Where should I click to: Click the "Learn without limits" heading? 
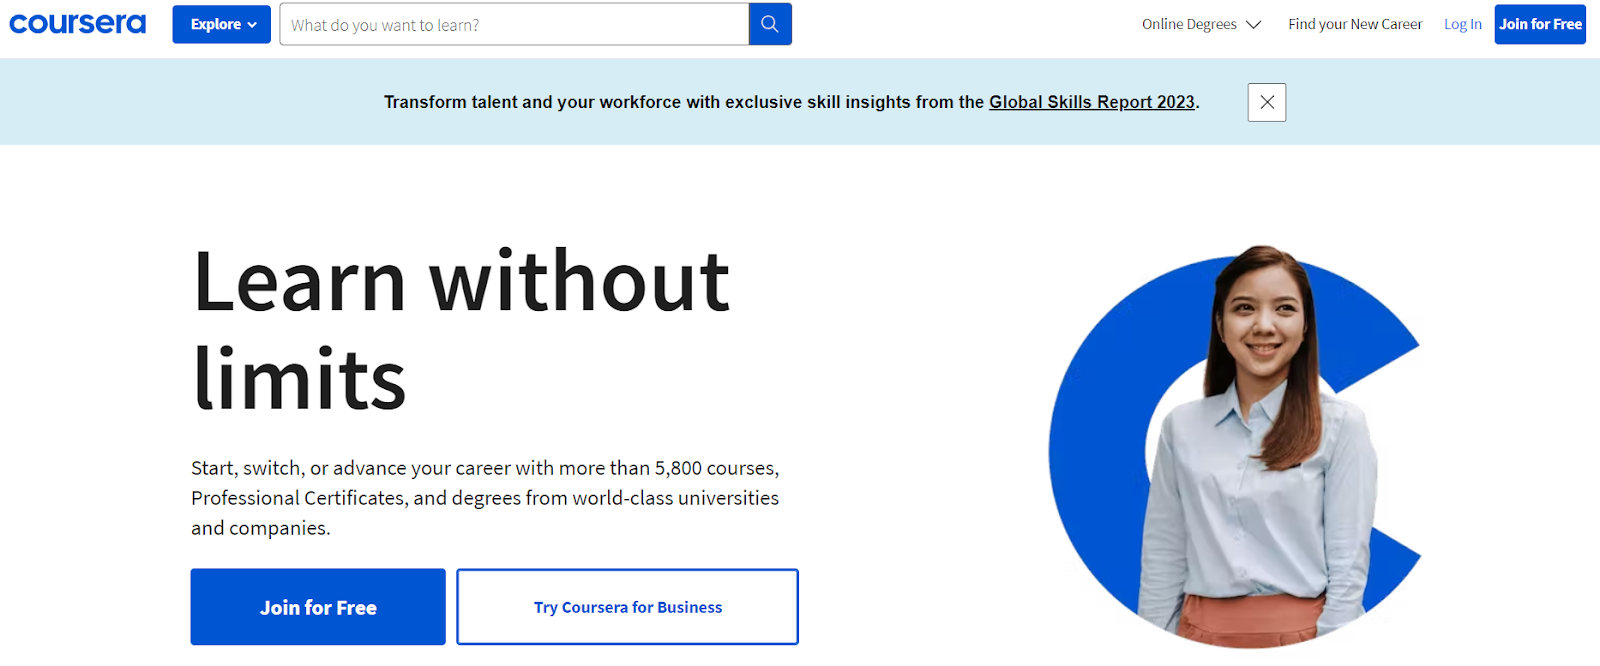461,330
